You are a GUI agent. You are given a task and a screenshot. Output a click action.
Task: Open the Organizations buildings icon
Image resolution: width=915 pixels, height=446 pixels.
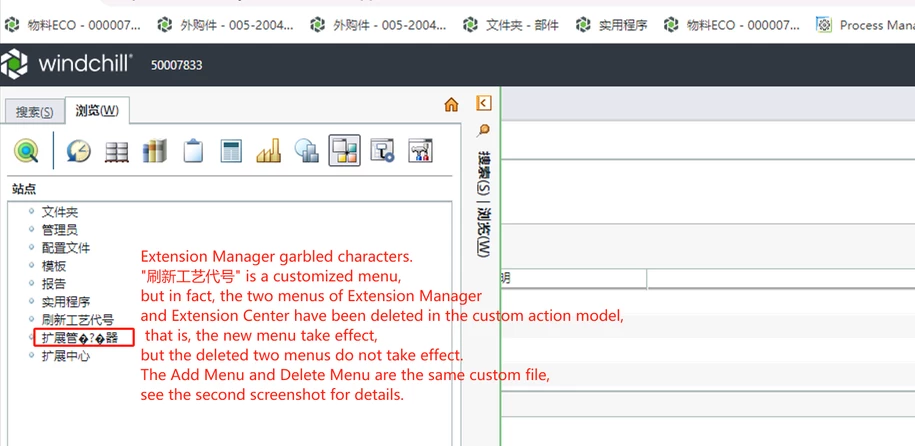coord(306,151)
